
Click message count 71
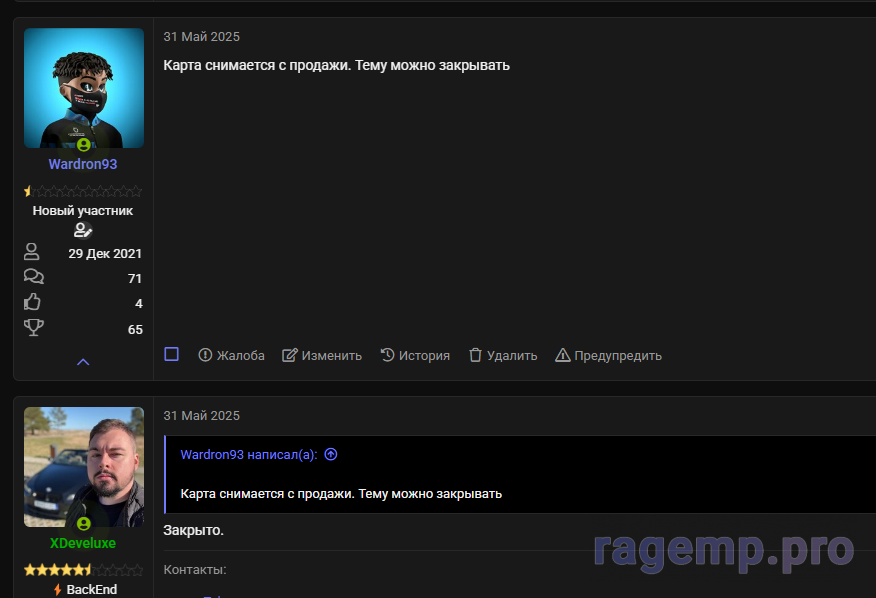click(135, 278)
